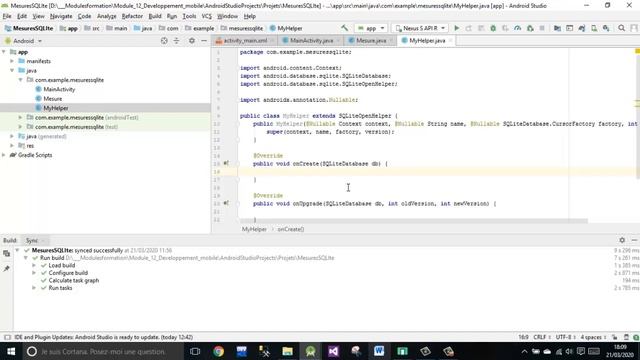Viewport: 640px width, 360px height.
Task: Click the toggle view icon in Build panel
Action: (x=7, y=253)
